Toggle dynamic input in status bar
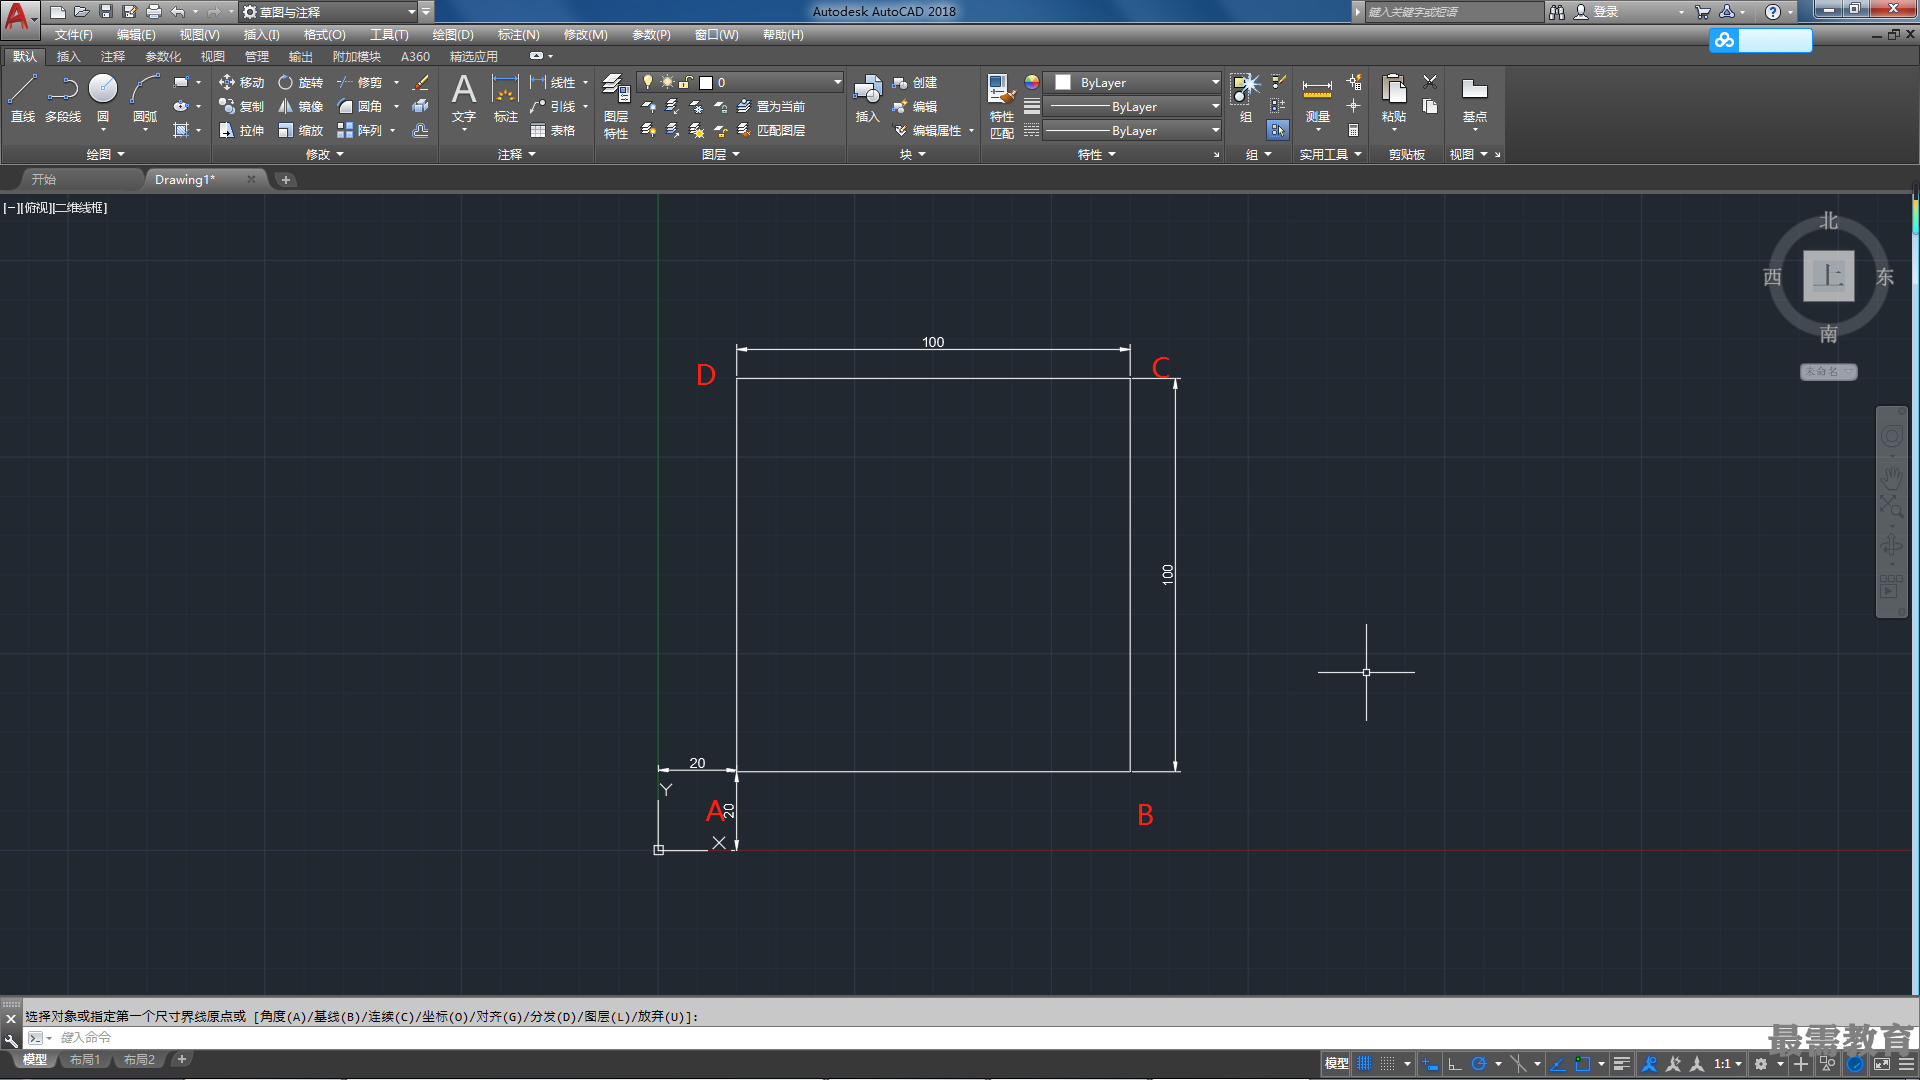This screenshot has height=1080, width=1920. pos(1430,1063)
